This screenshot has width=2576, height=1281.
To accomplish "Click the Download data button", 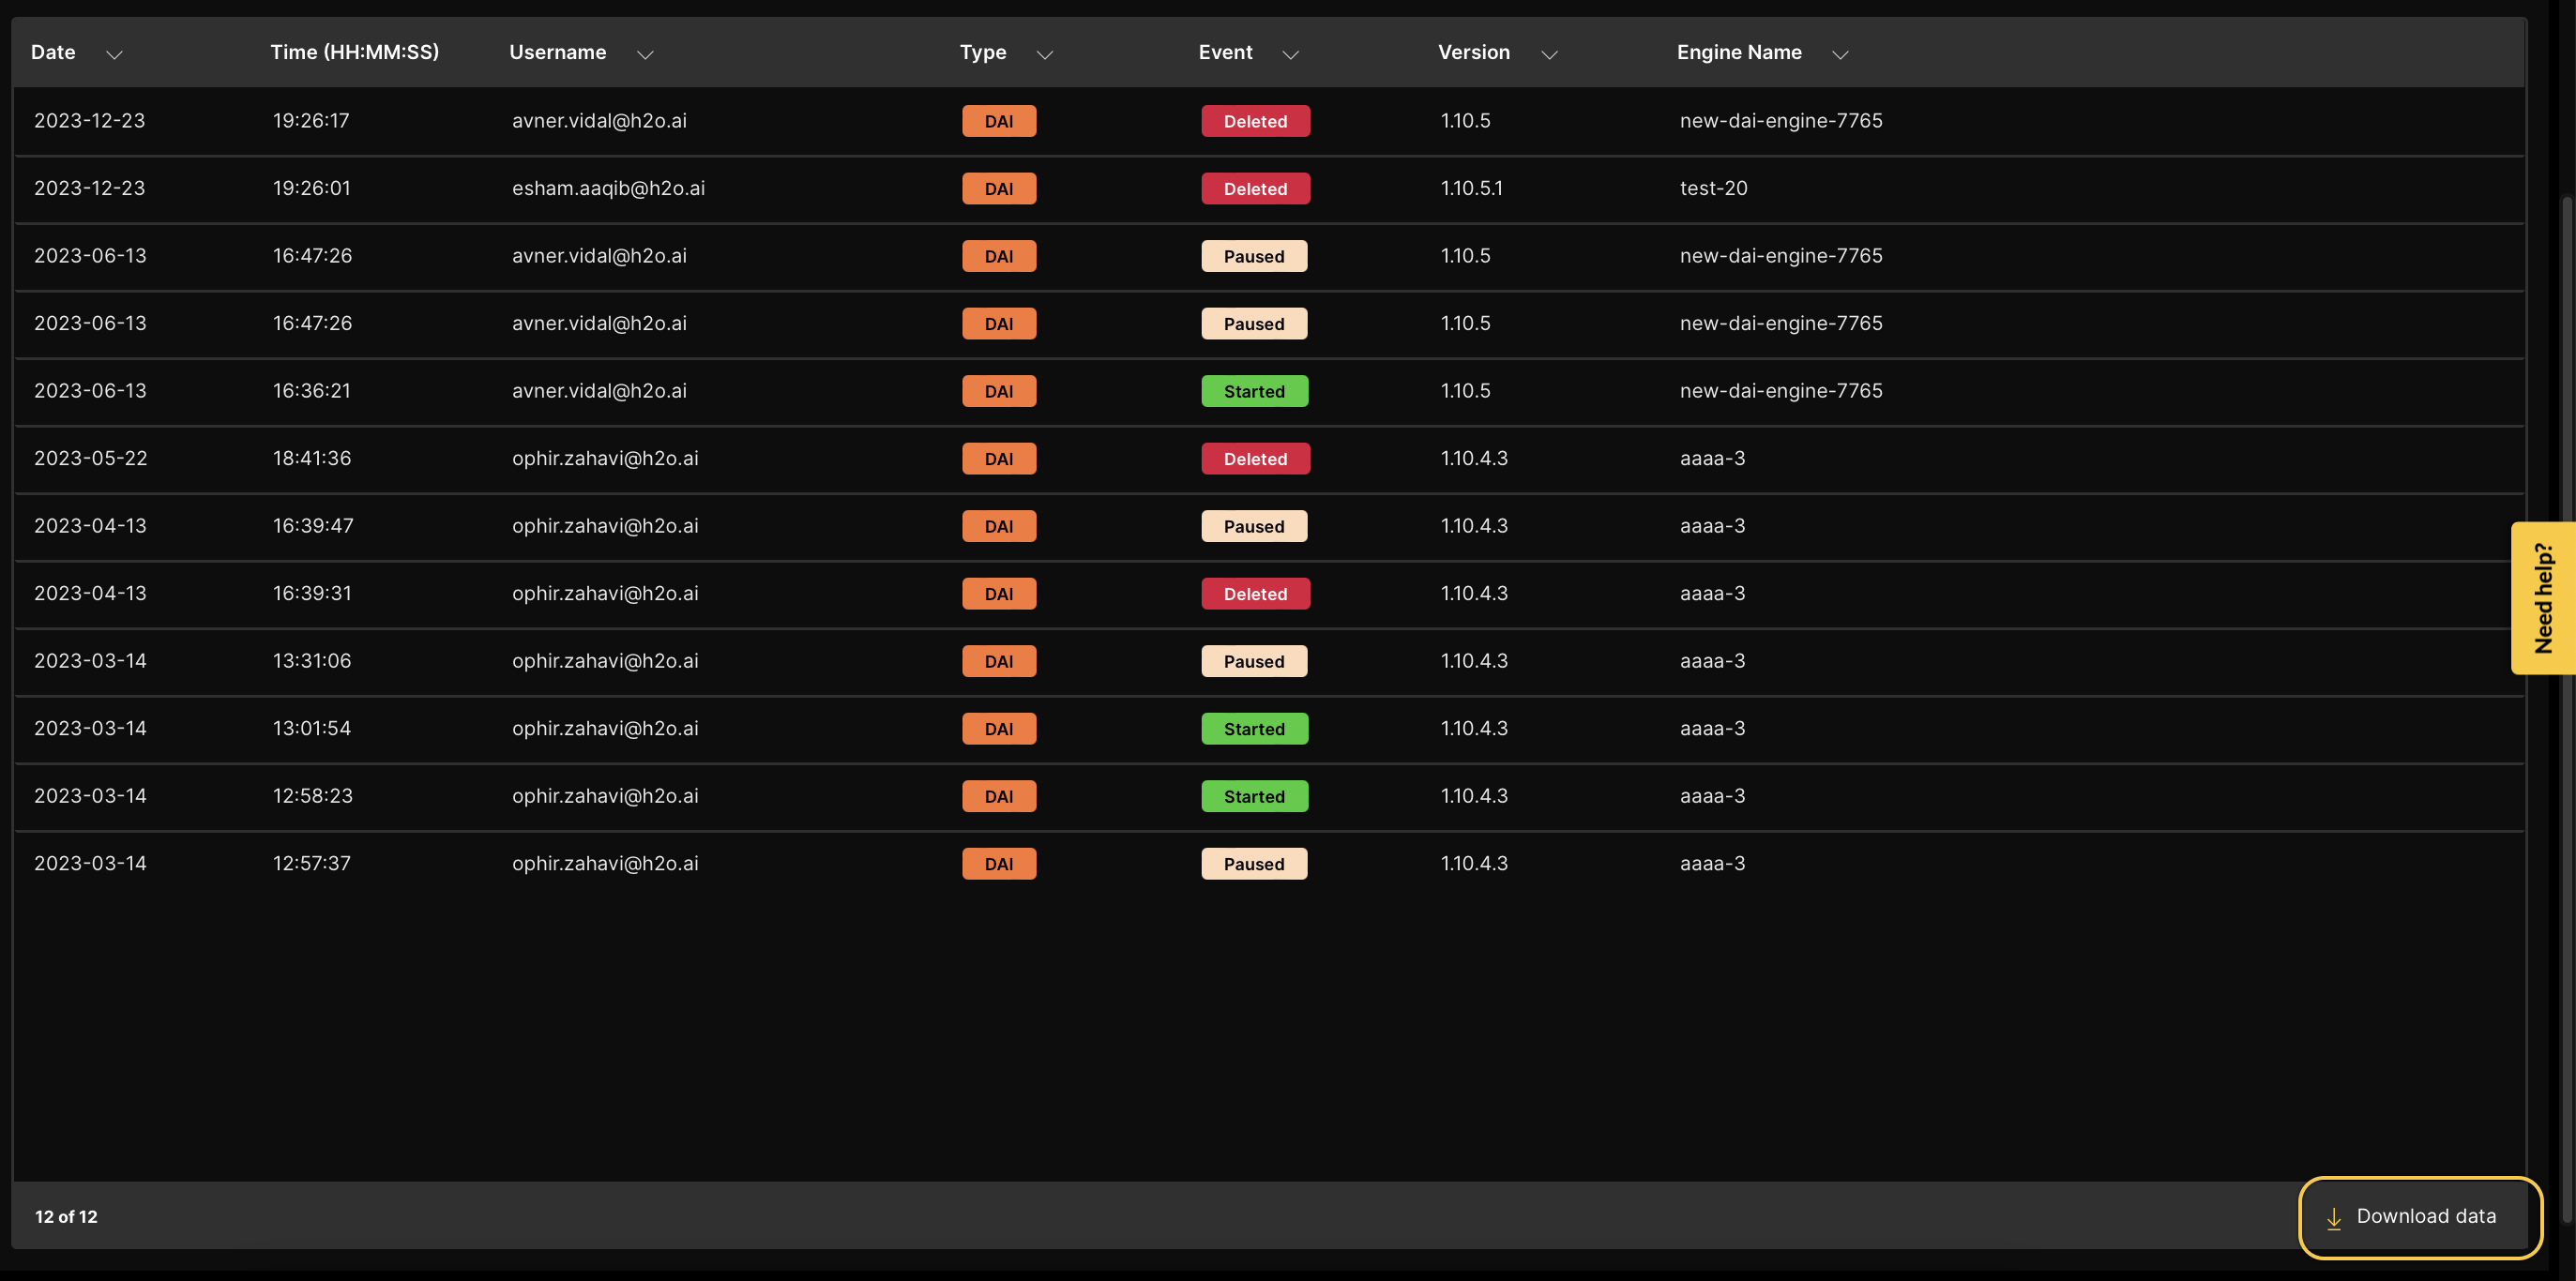I will 2419,1217.
